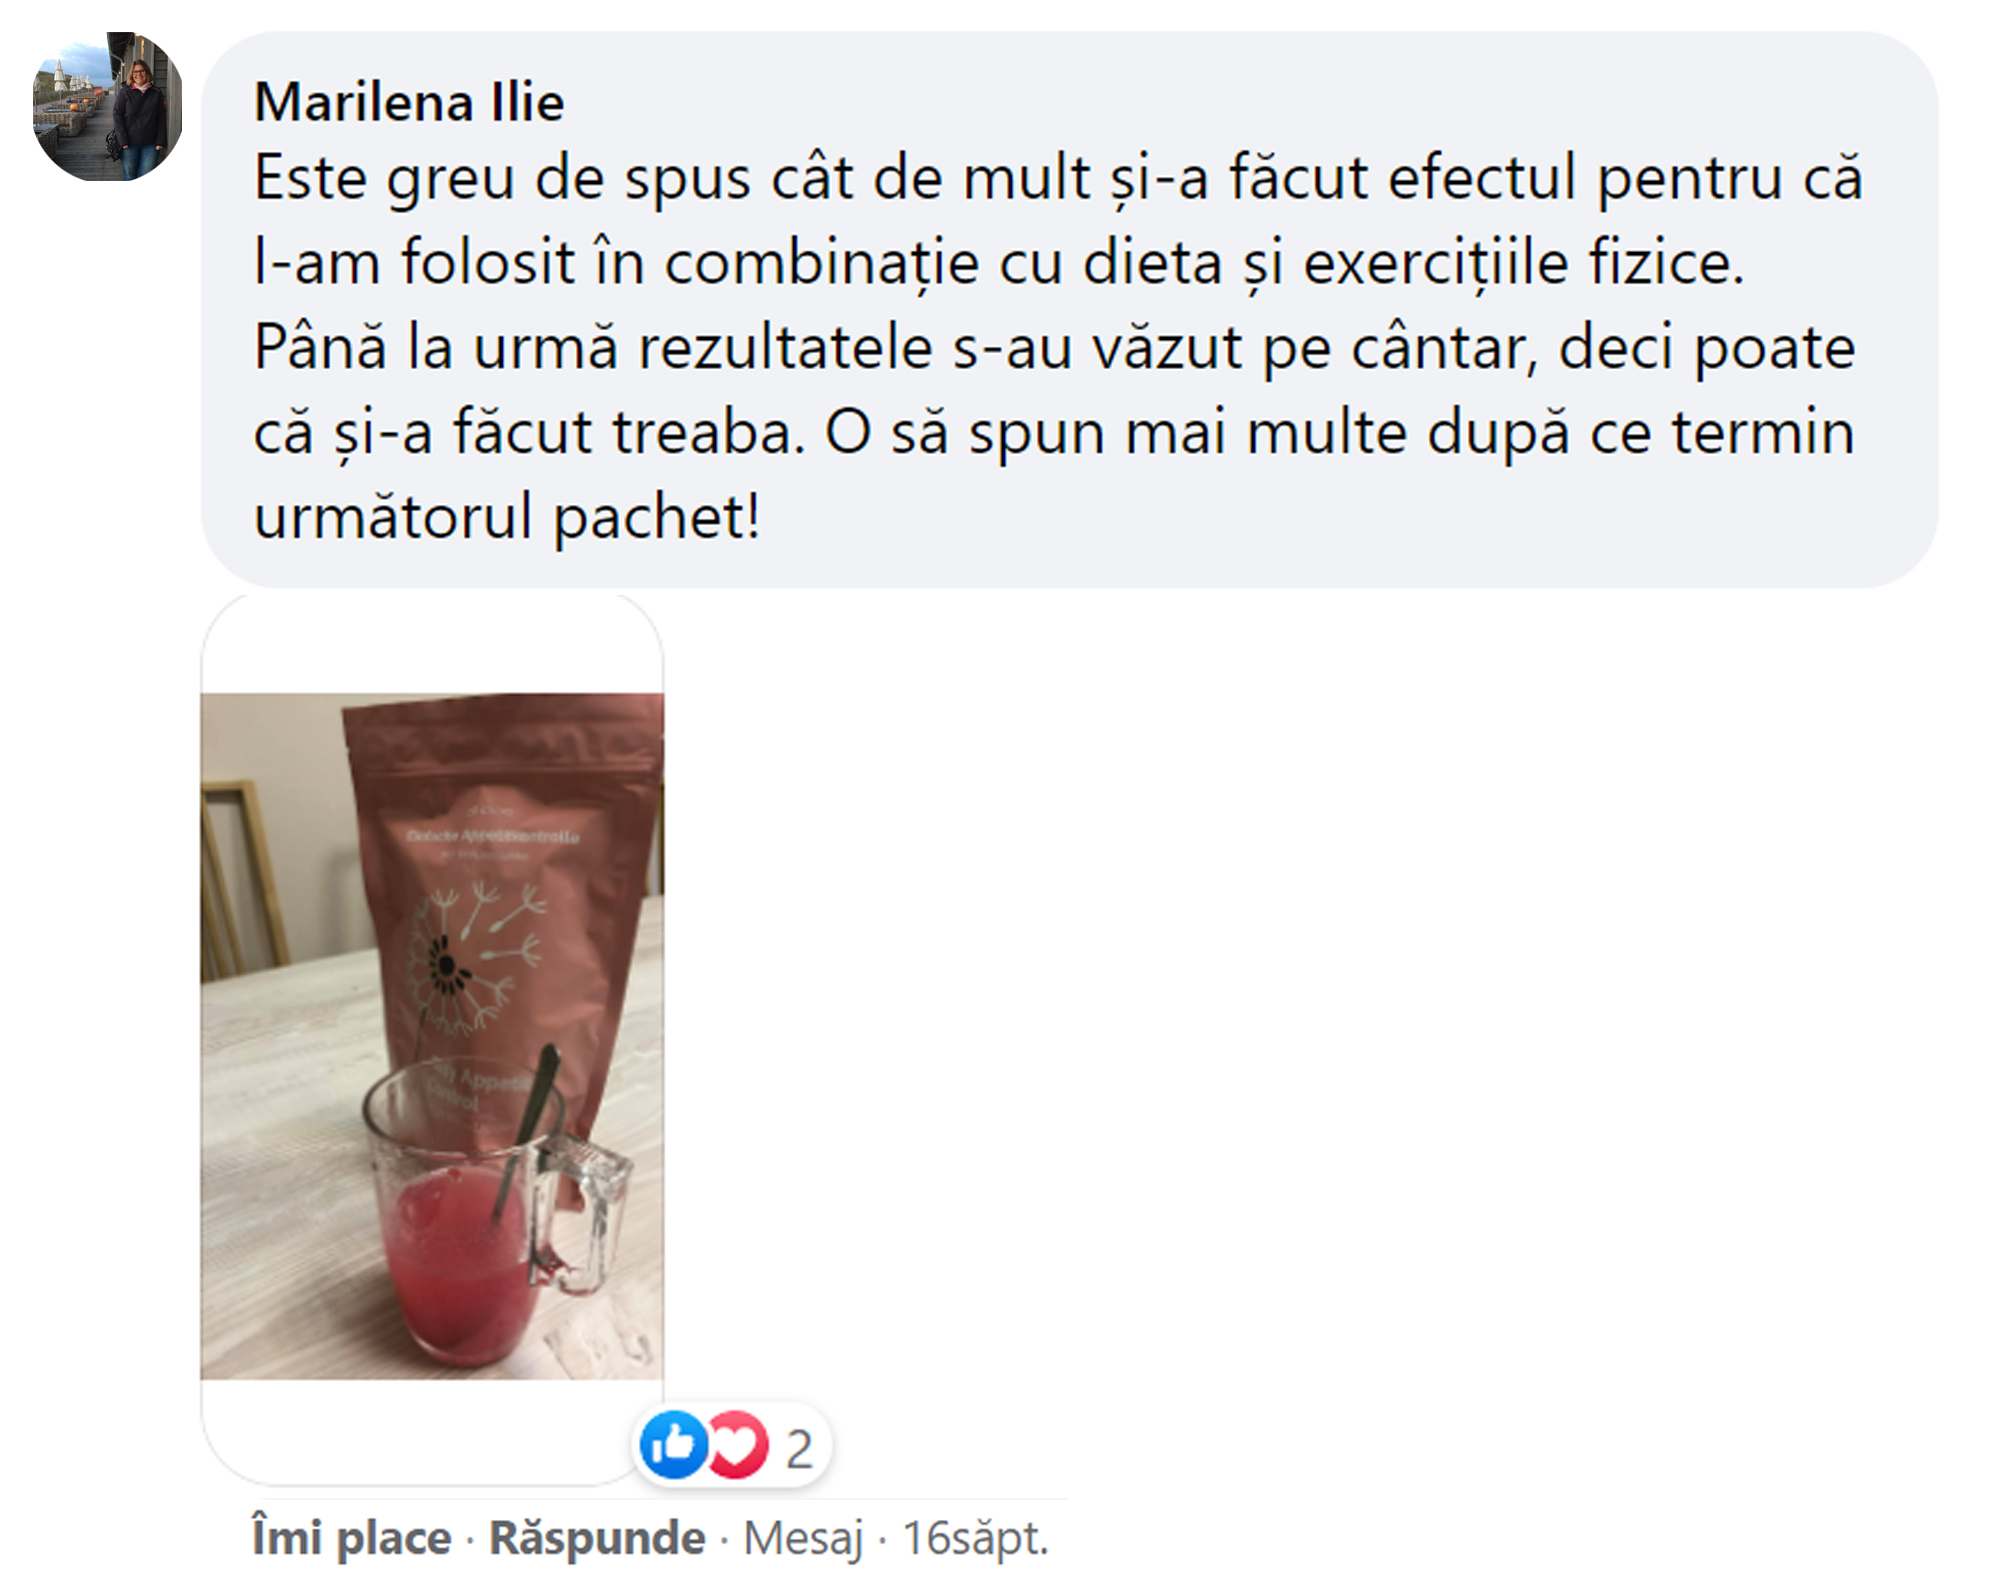This screenshot has height=1590, width=2000.
Task: Click the wooden chair in photo background
Action: 240,880
